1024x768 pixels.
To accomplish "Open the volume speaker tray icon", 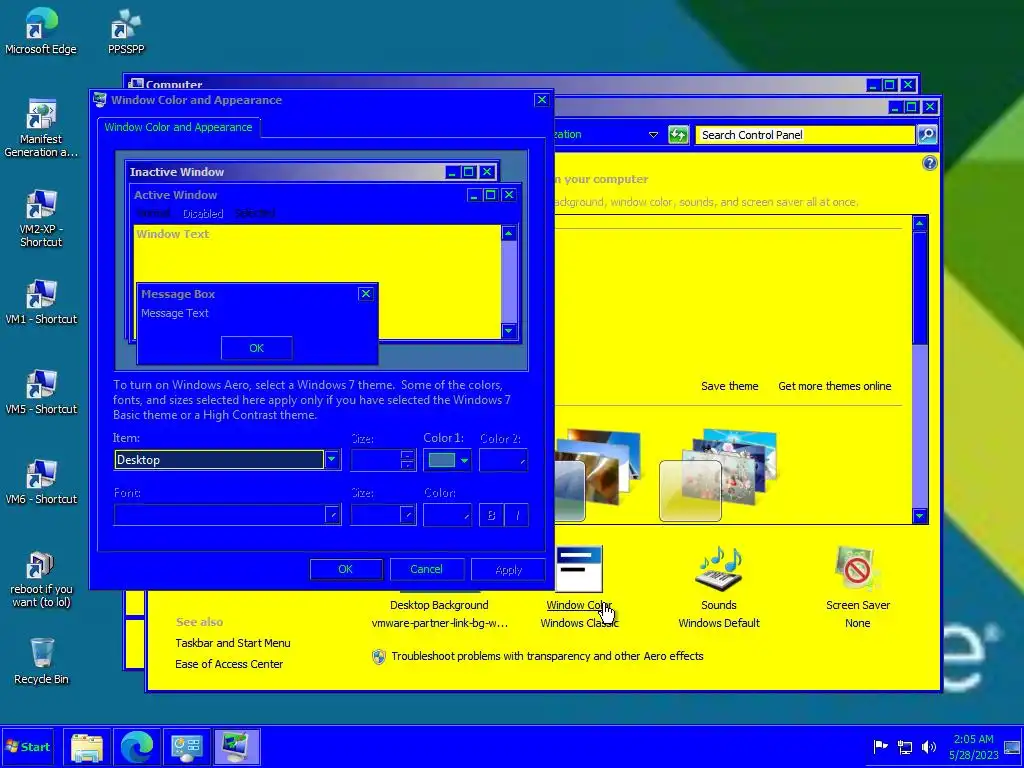I will click(x=928, y=746).
